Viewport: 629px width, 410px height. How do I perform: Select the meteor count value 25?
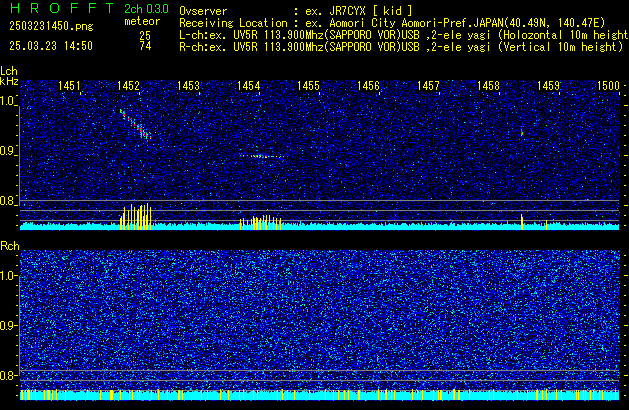pyautogui.click(x=145, y=35)
